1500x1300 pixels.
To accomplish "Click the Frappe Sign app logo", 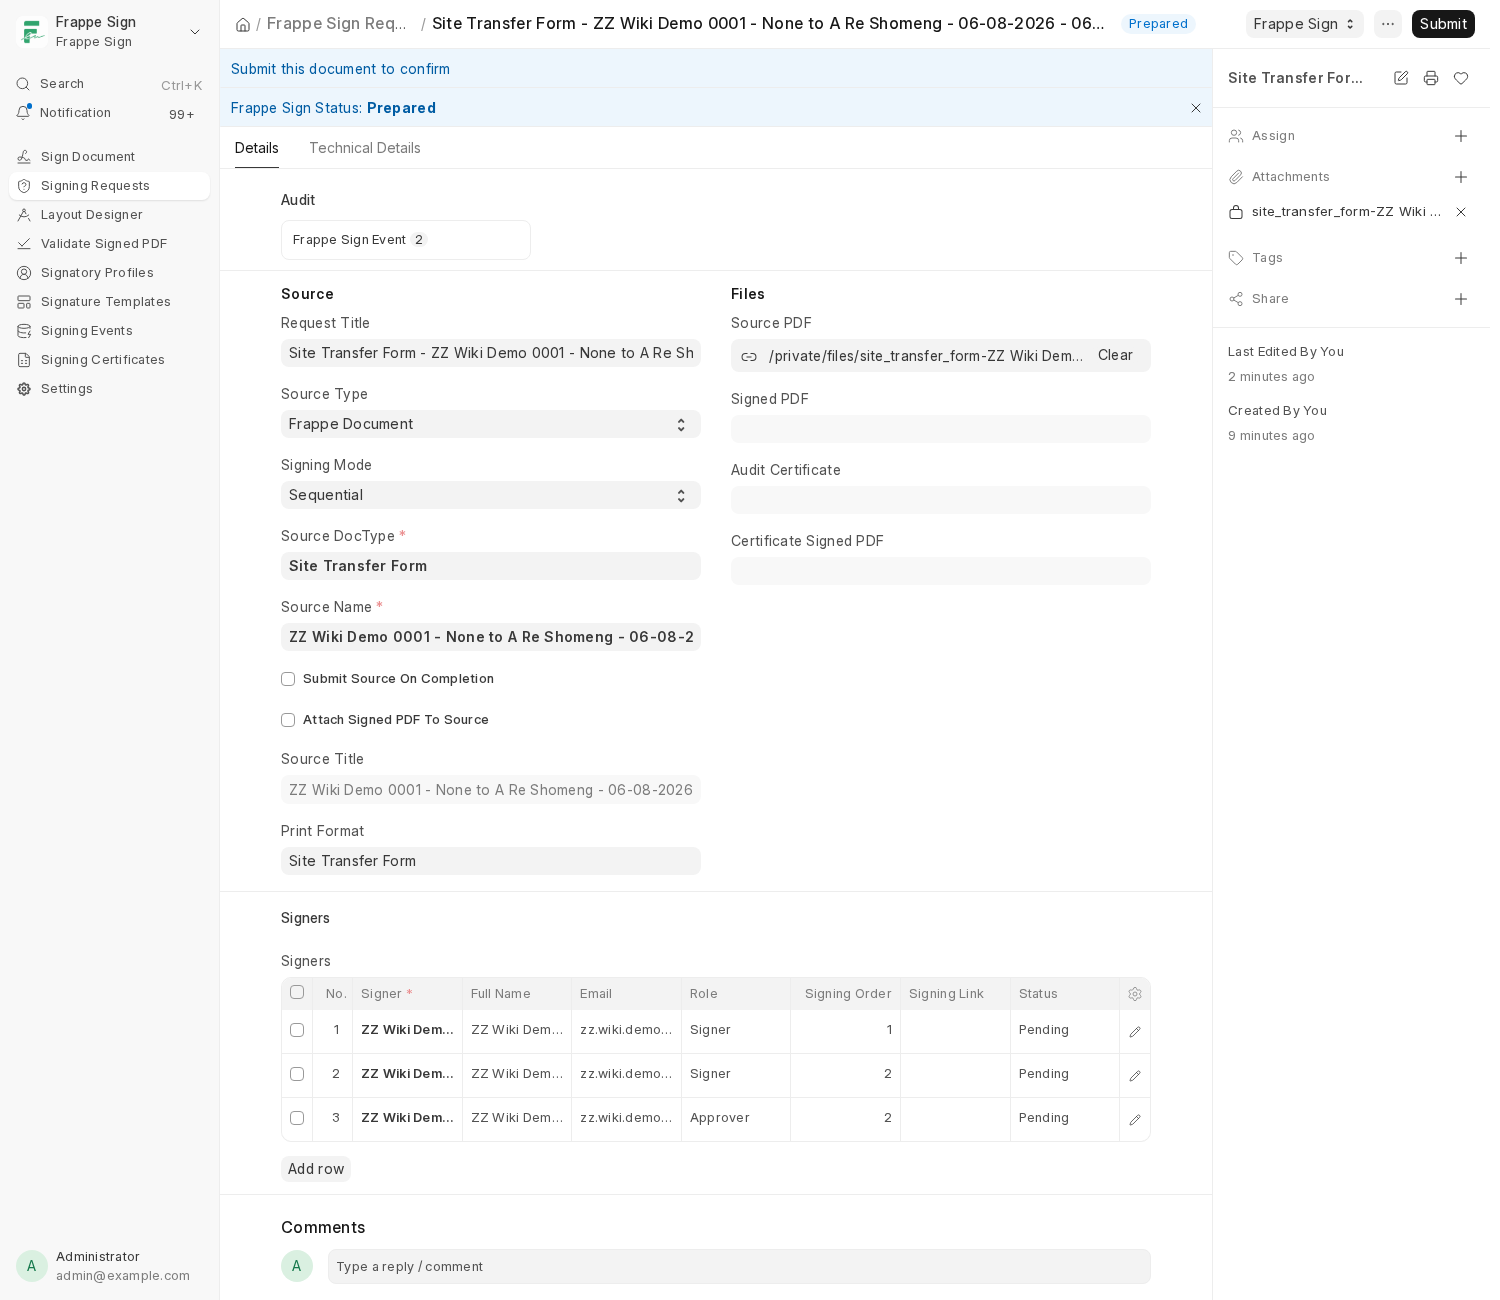I will (x=32, y=32).
